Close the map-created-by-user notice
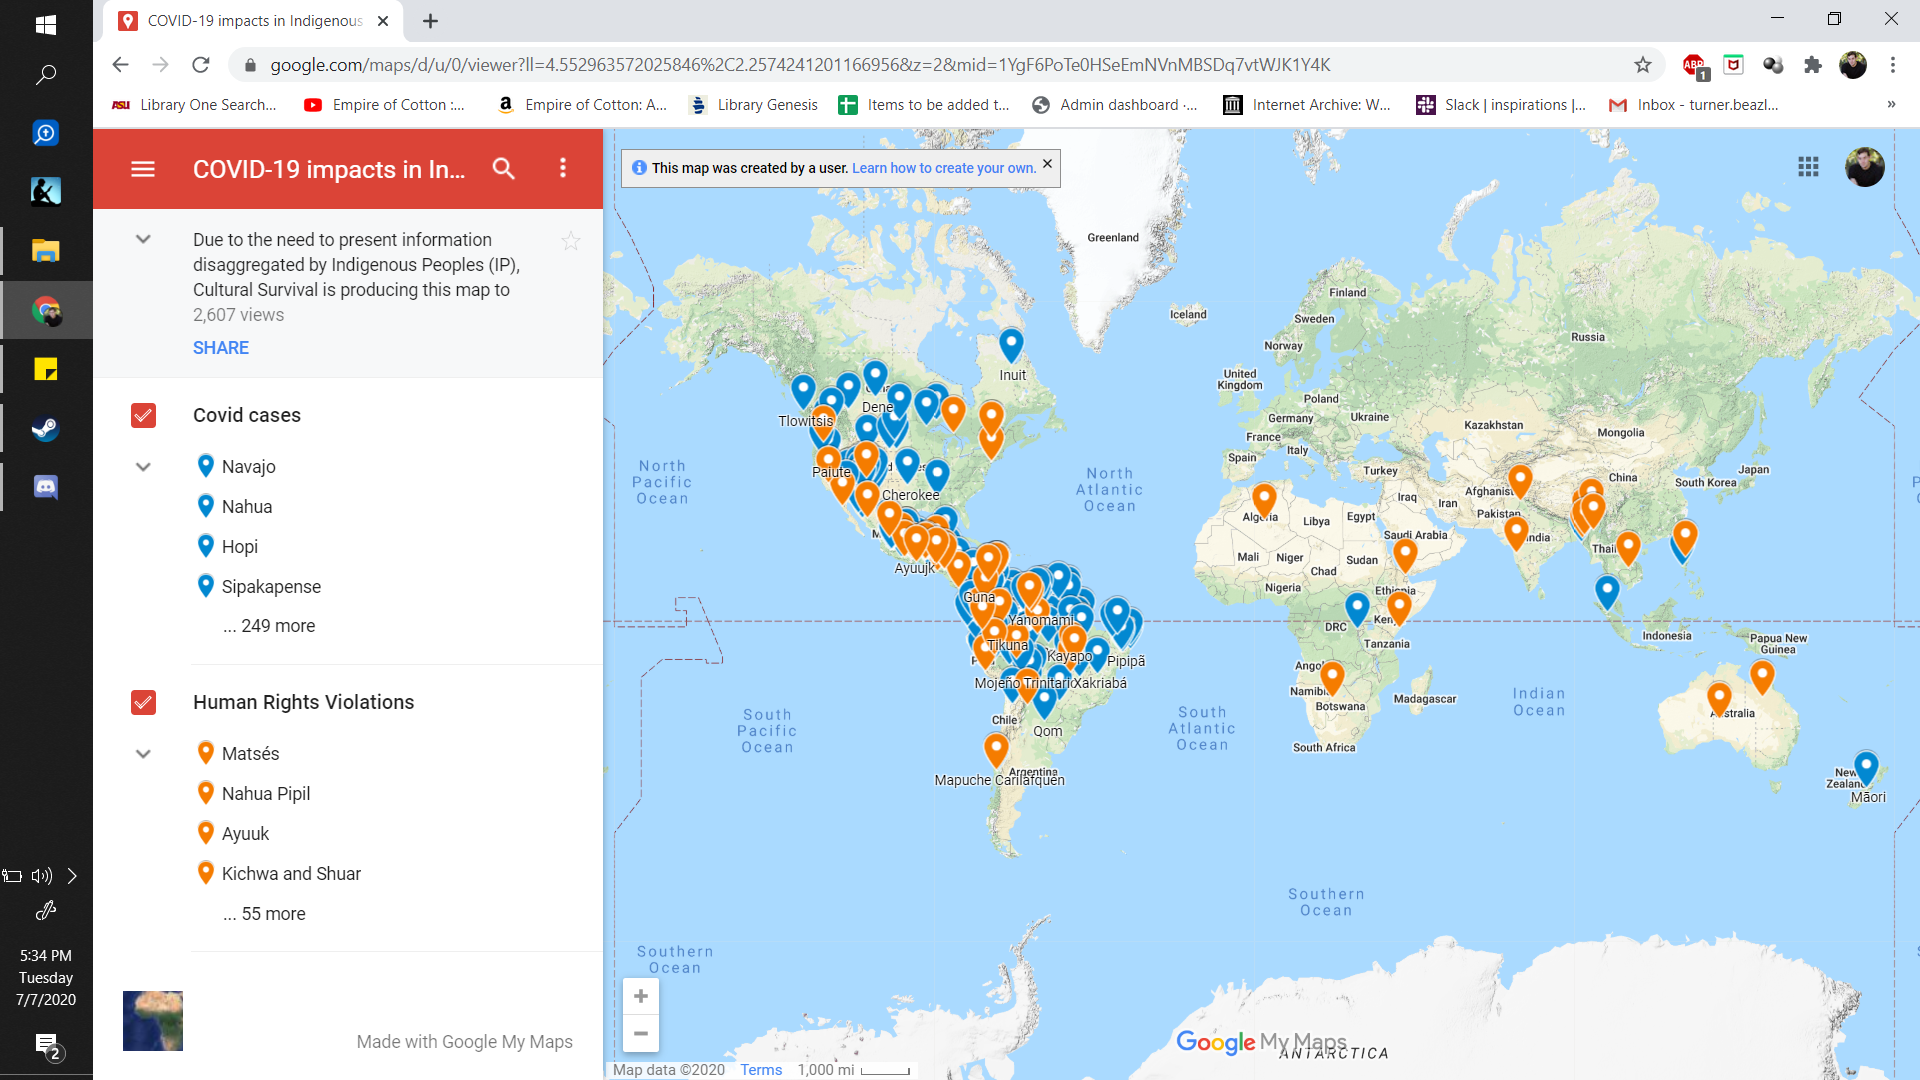This screenshot has height=1080, width=1920. click(1047, 164)
